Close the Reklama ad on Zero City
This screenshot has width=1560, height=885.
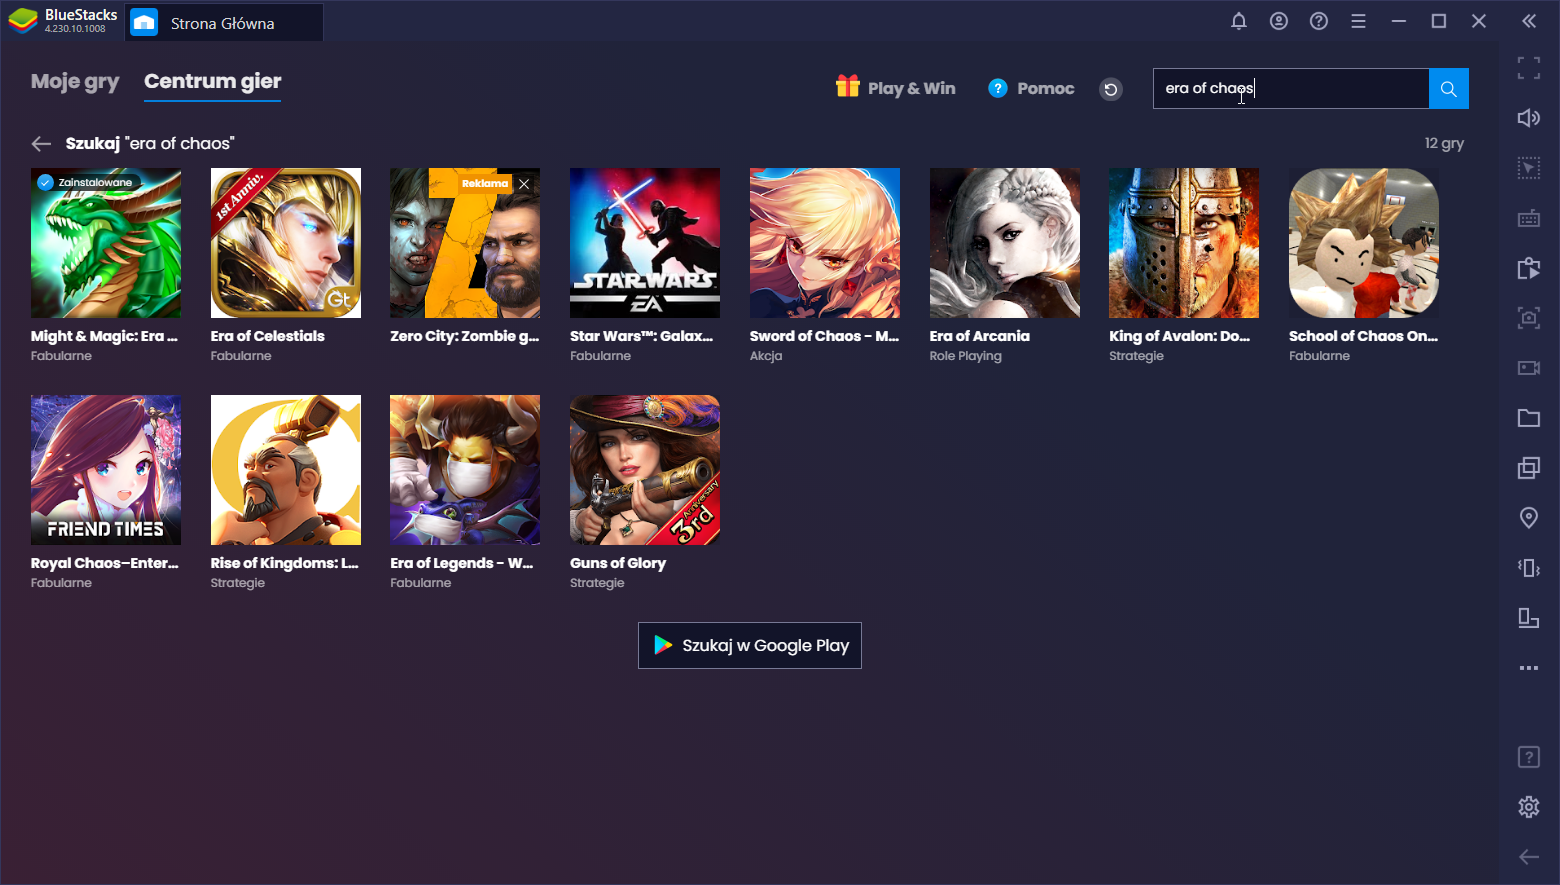click(524, 184)
